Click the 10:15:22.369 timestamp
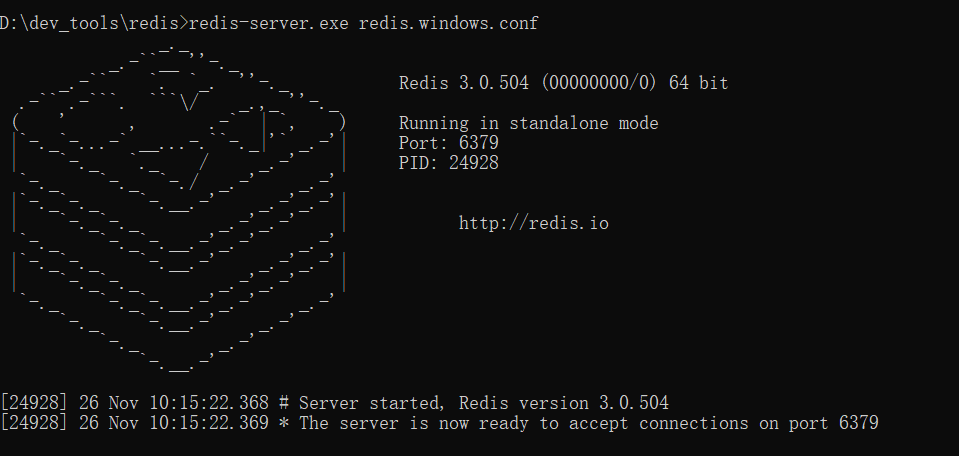The height and width of the screenshot is (456, 959). click(209, 423)
